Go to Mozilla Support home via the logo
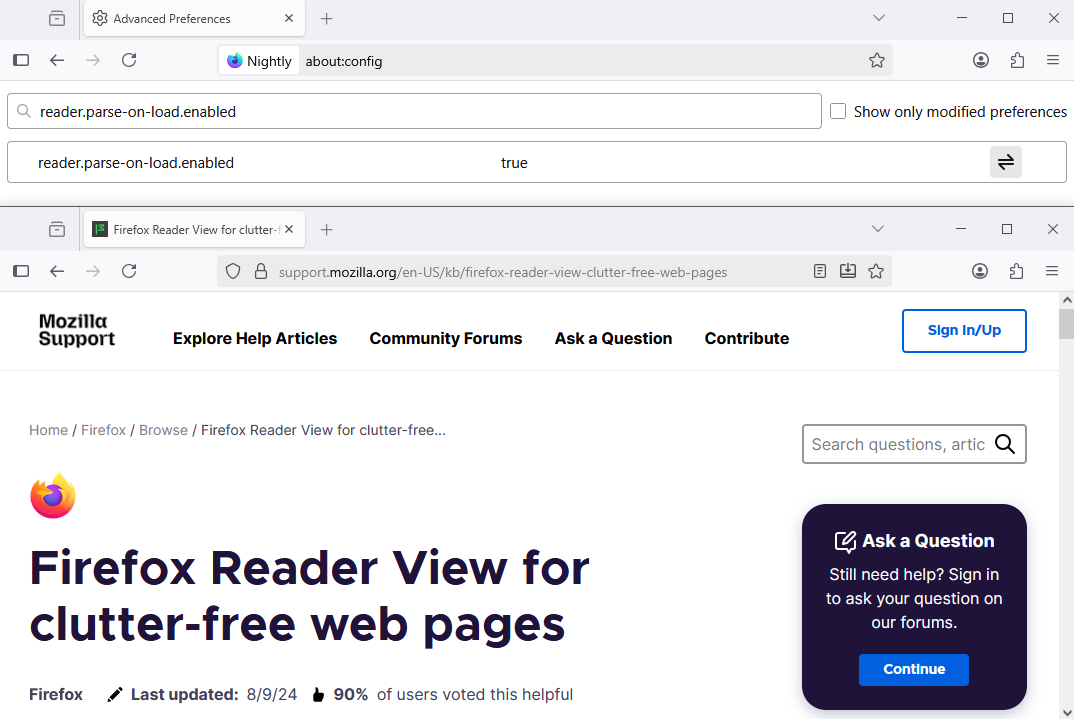Viewport: 1074px width, 719px height. pyautogui.click(x=77, y=330)
